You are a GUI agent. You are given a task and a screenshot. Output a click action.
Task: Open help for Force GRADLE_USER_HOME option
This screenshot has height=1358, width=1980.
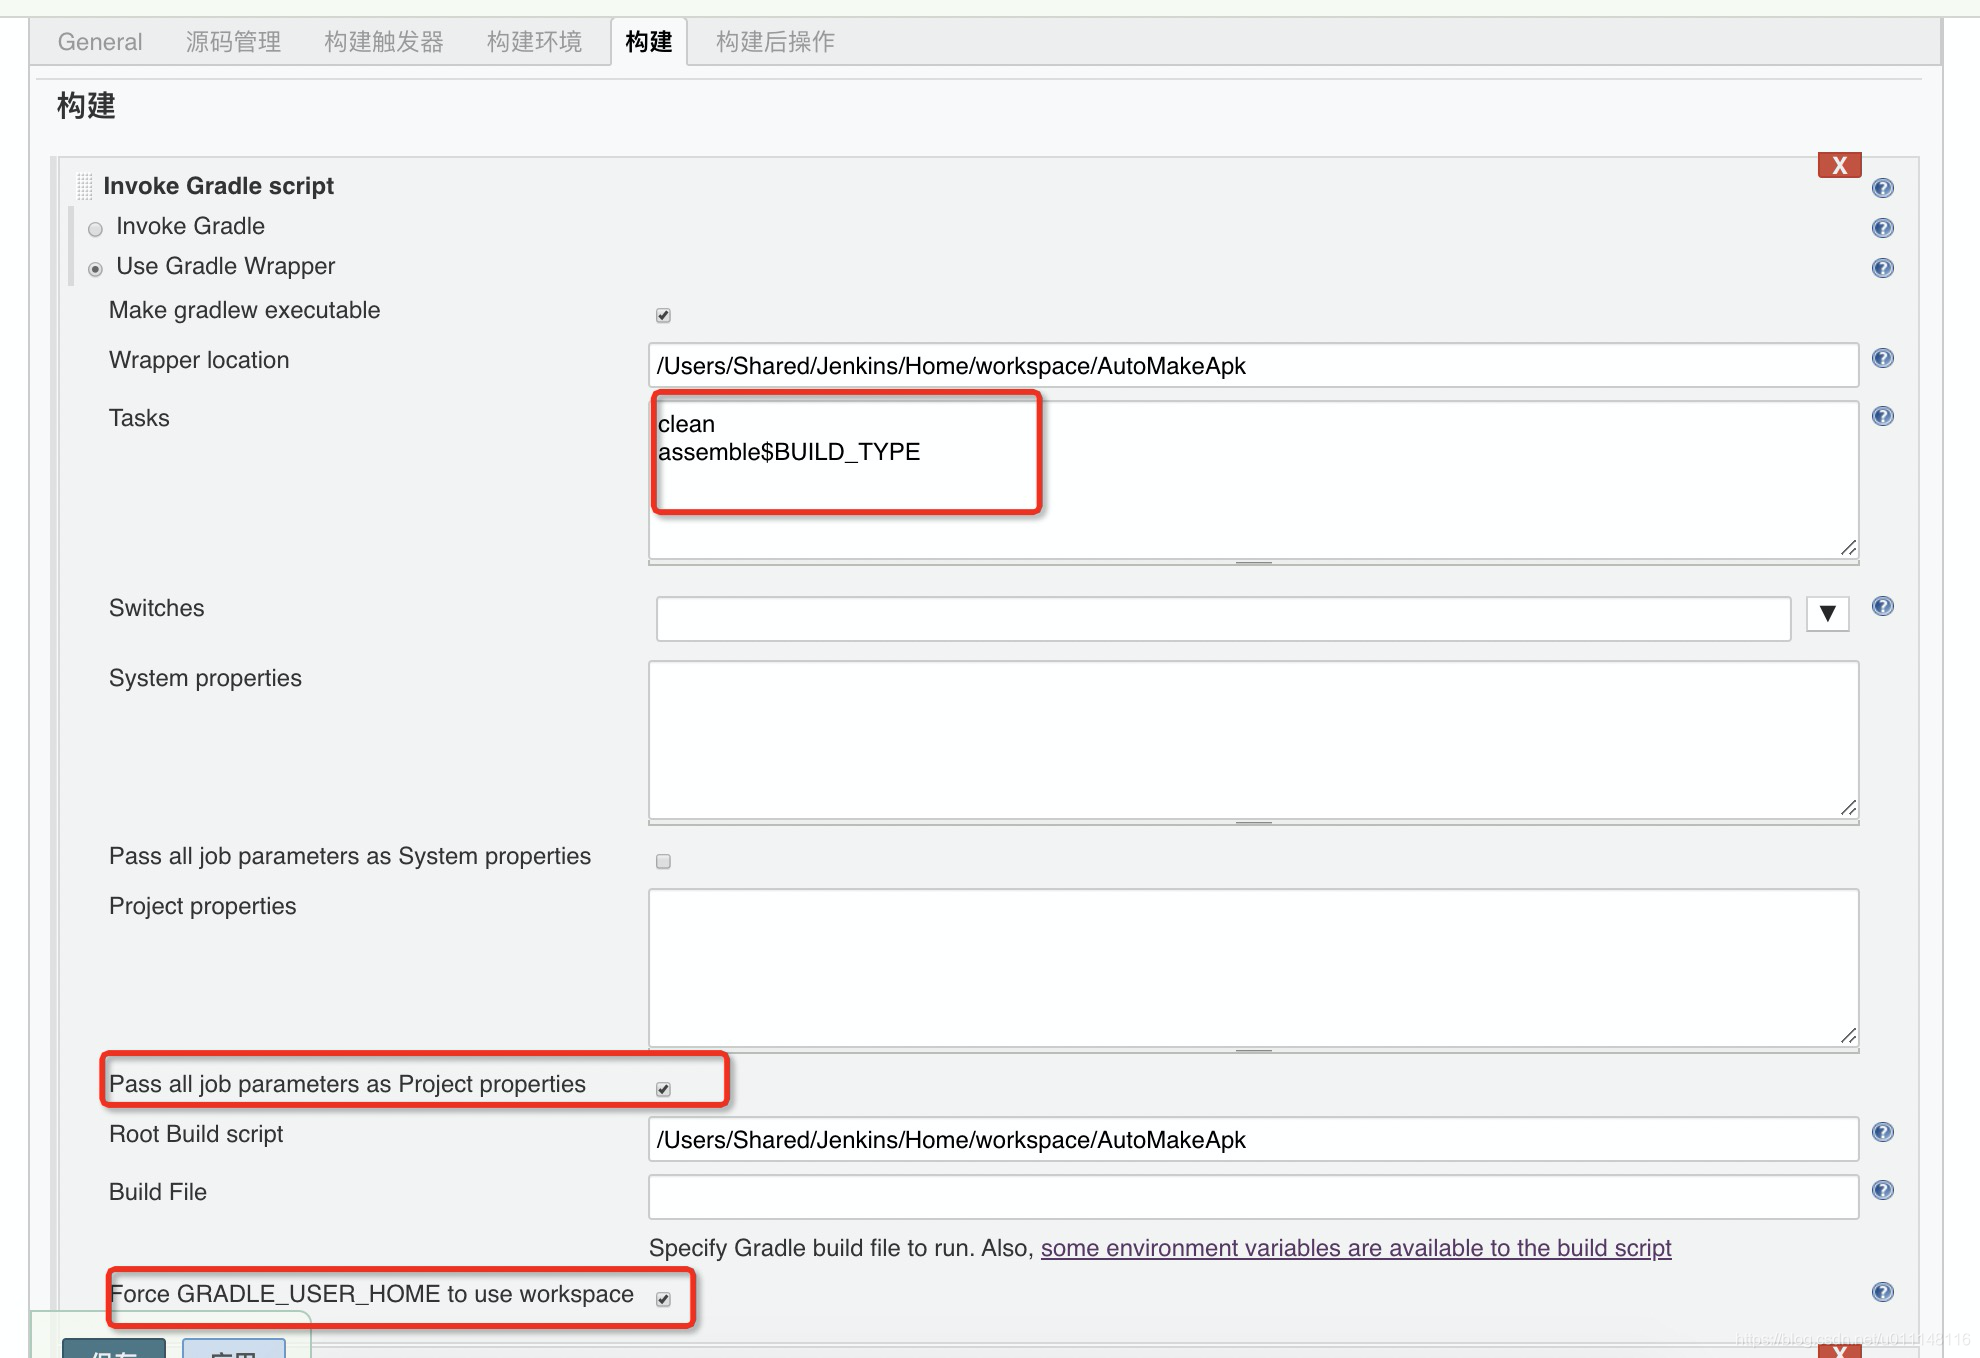[x=1882, y=1292]
